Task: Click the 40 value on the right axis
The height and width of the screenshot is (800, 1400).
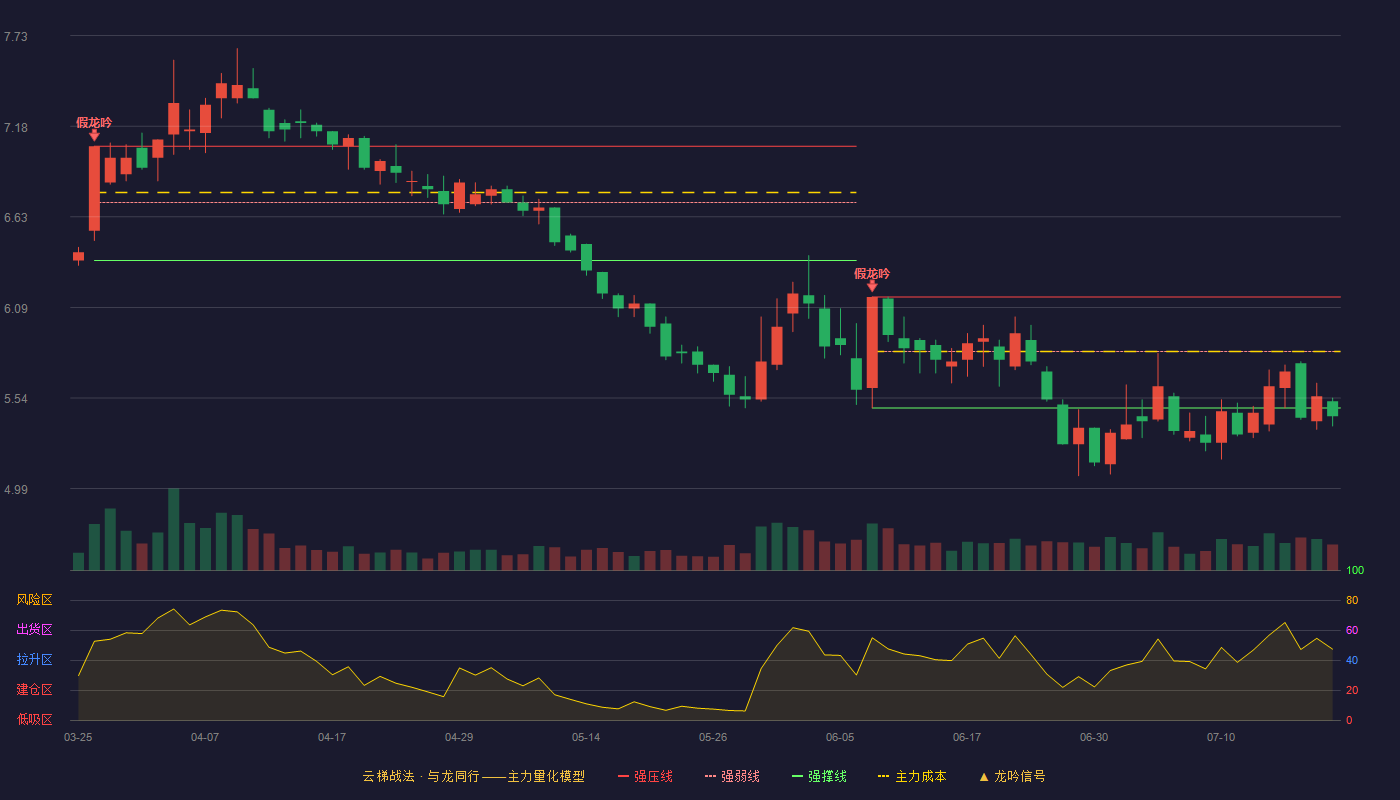Action: [x=1352, y=660]
